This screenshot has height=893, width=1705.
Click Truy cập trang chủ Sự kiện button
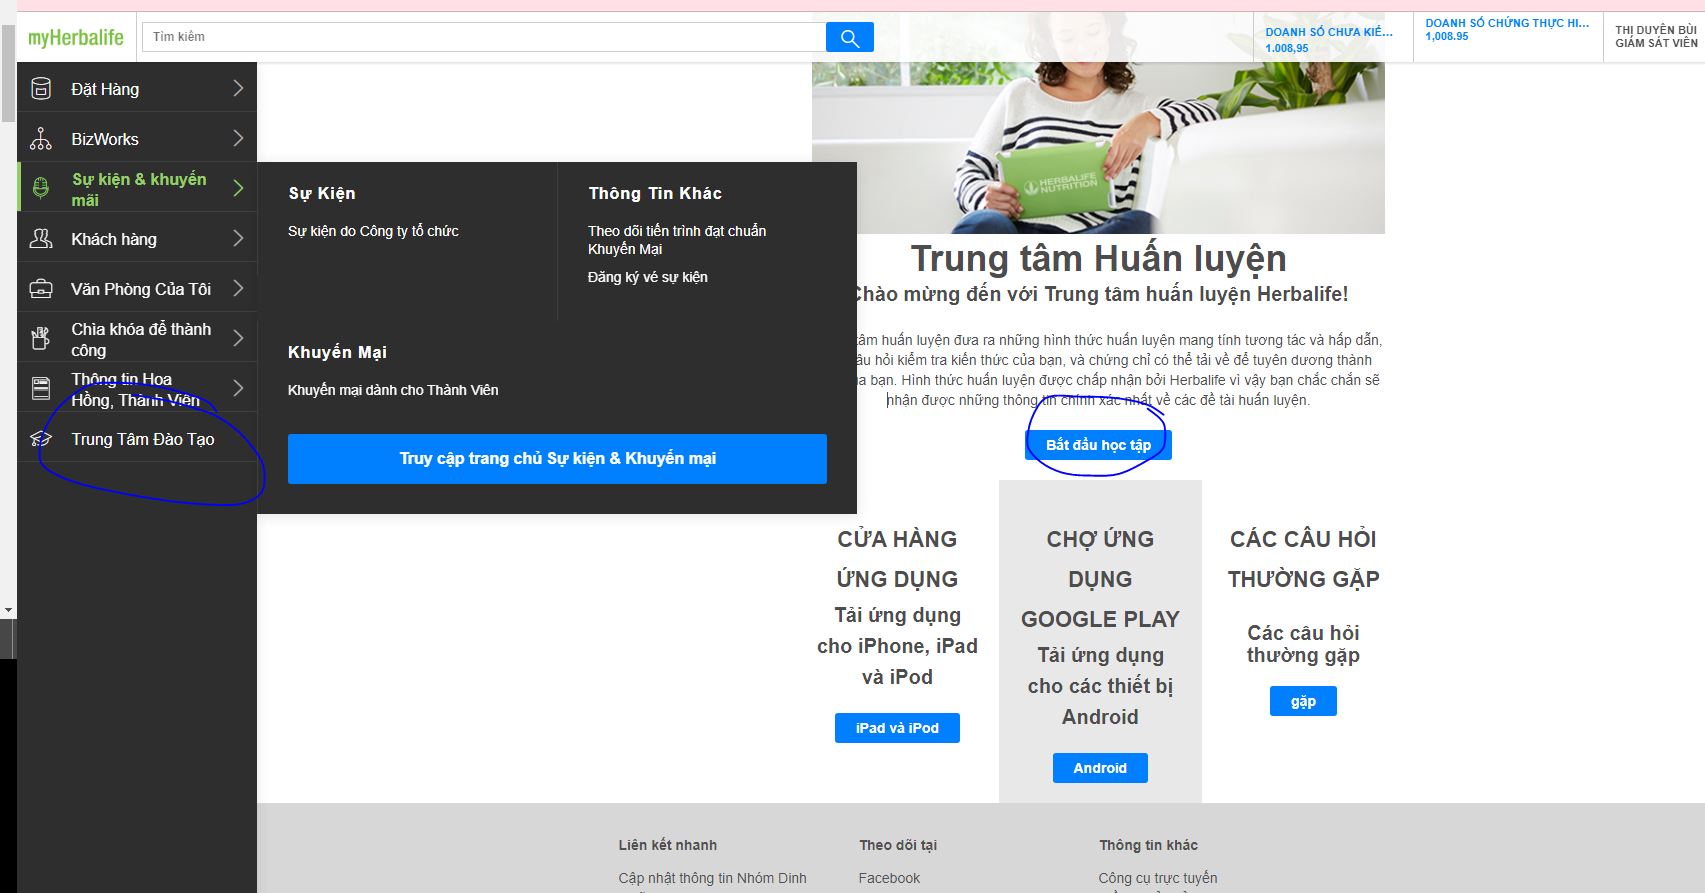pyautogui.click(x=557, y=459)
